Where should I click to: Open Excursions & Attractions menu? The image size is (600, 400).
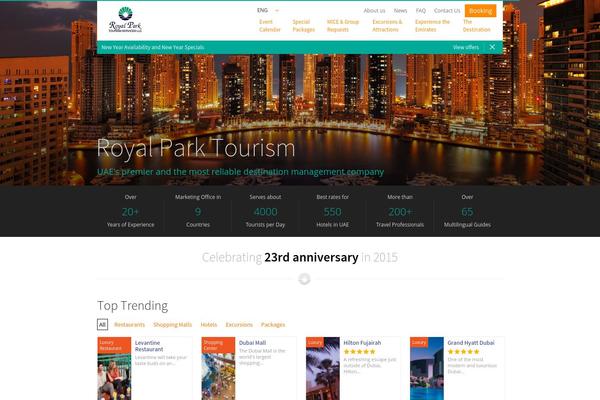click(387, 26)
